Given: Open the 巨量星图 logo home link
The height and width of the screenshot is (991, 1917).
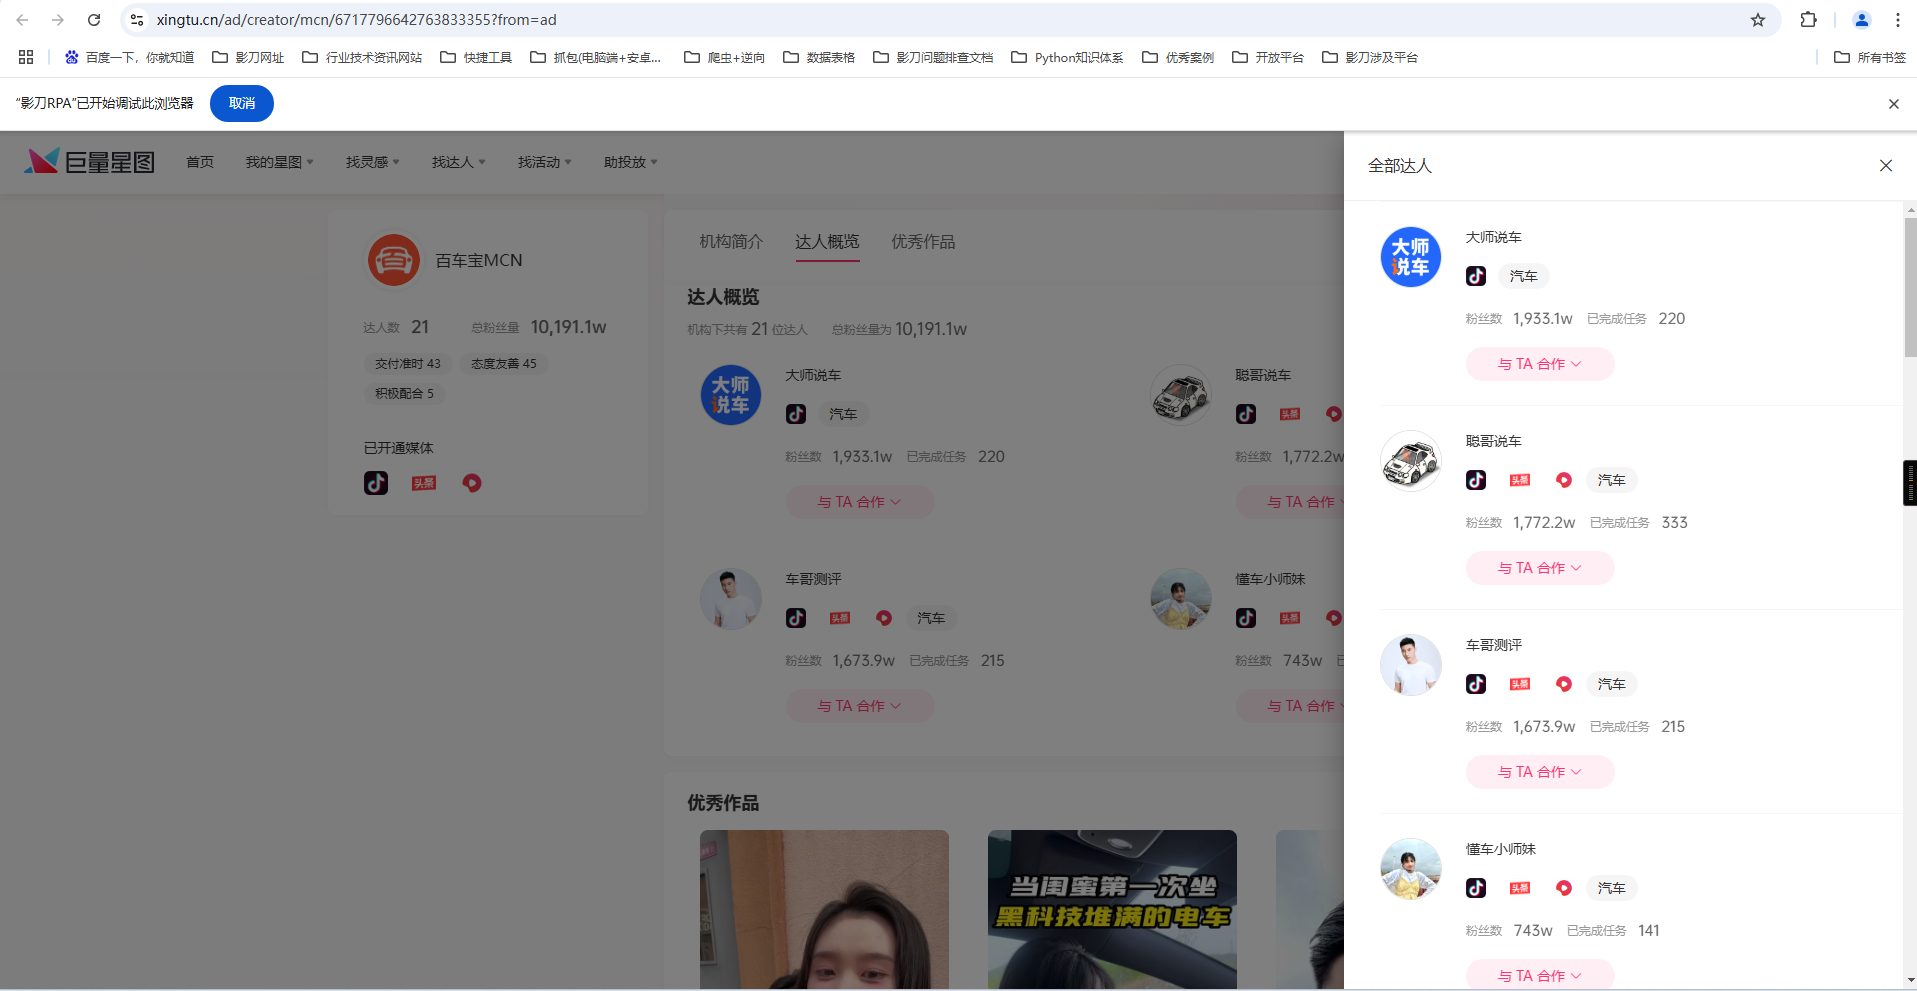Looking at the screenshot, I should click(x=90, y=161).
